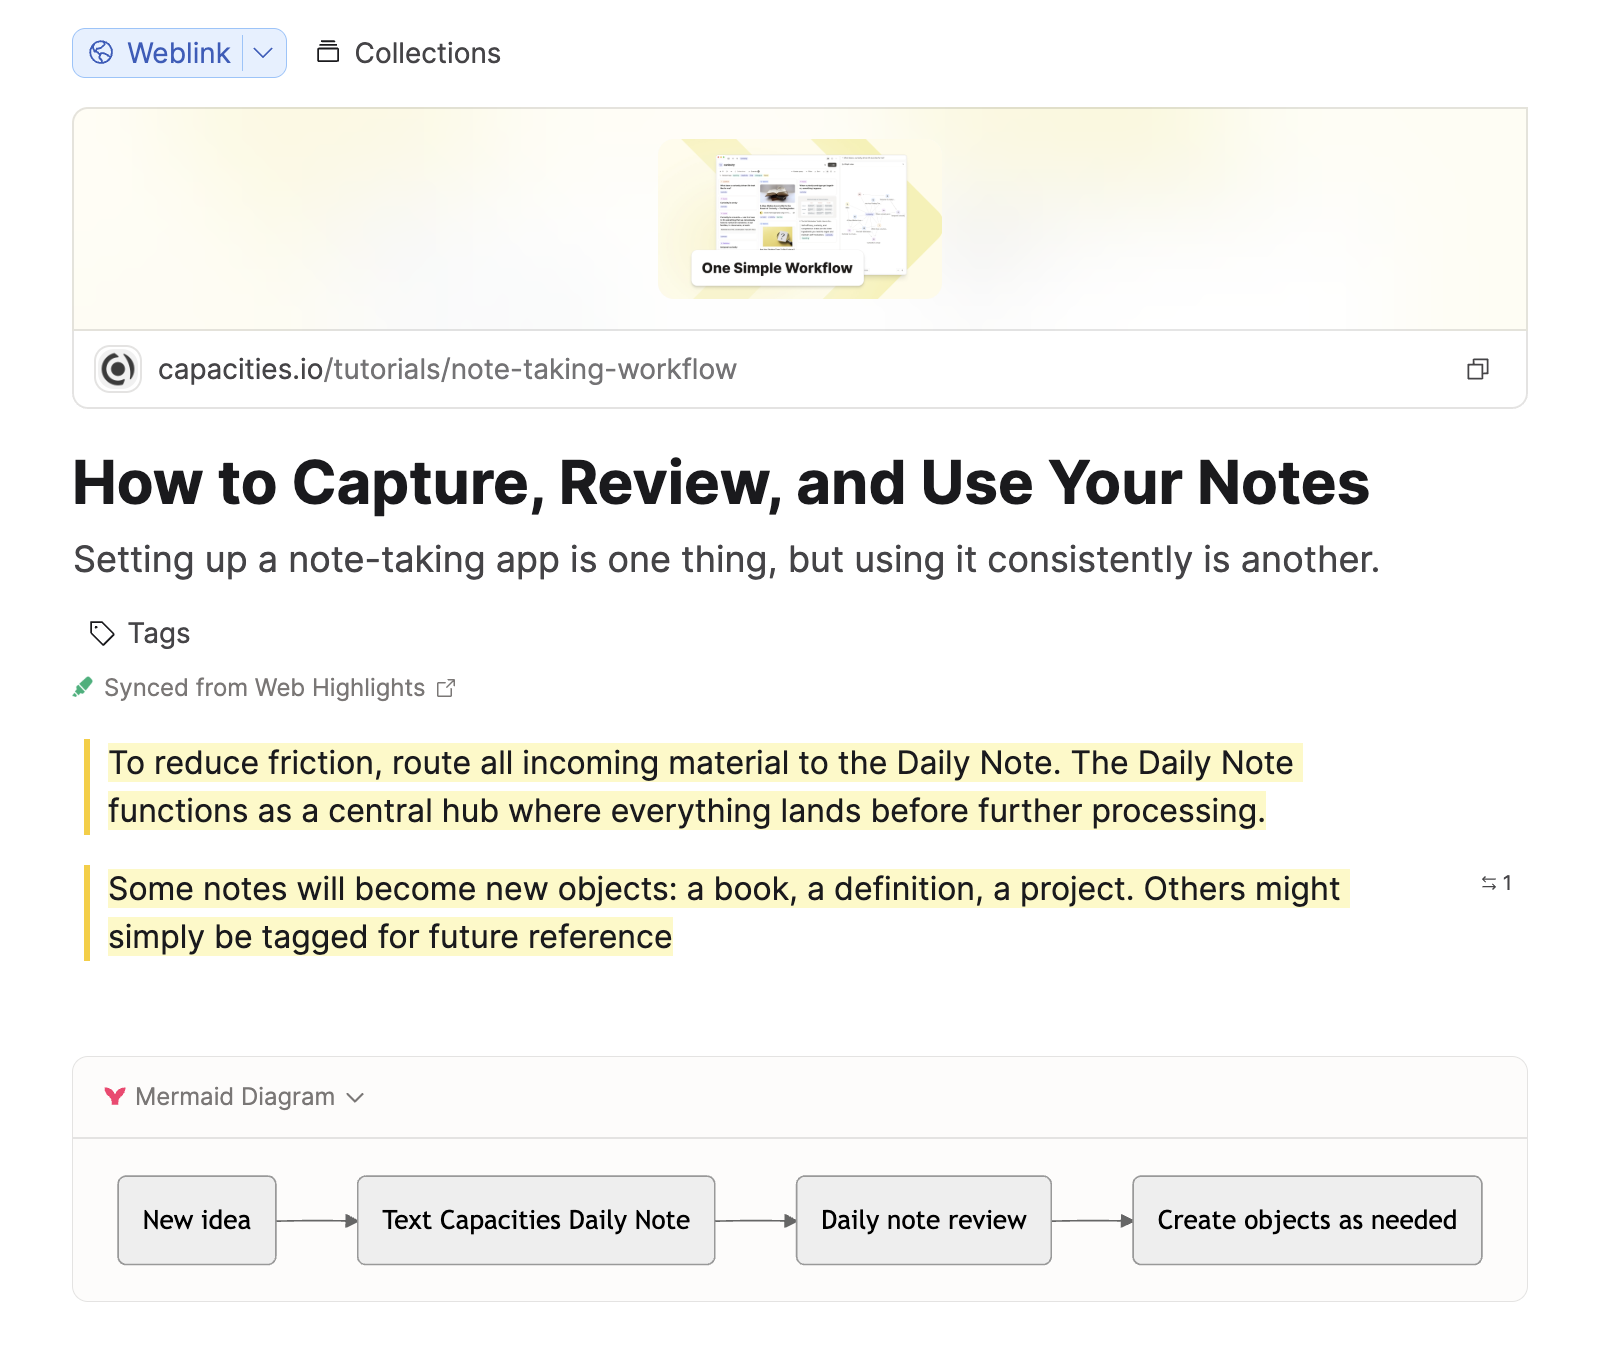Click the title How to Capture, Review heading
The width and height of the screenshot is (1601, 1363).
pos(721,483)
